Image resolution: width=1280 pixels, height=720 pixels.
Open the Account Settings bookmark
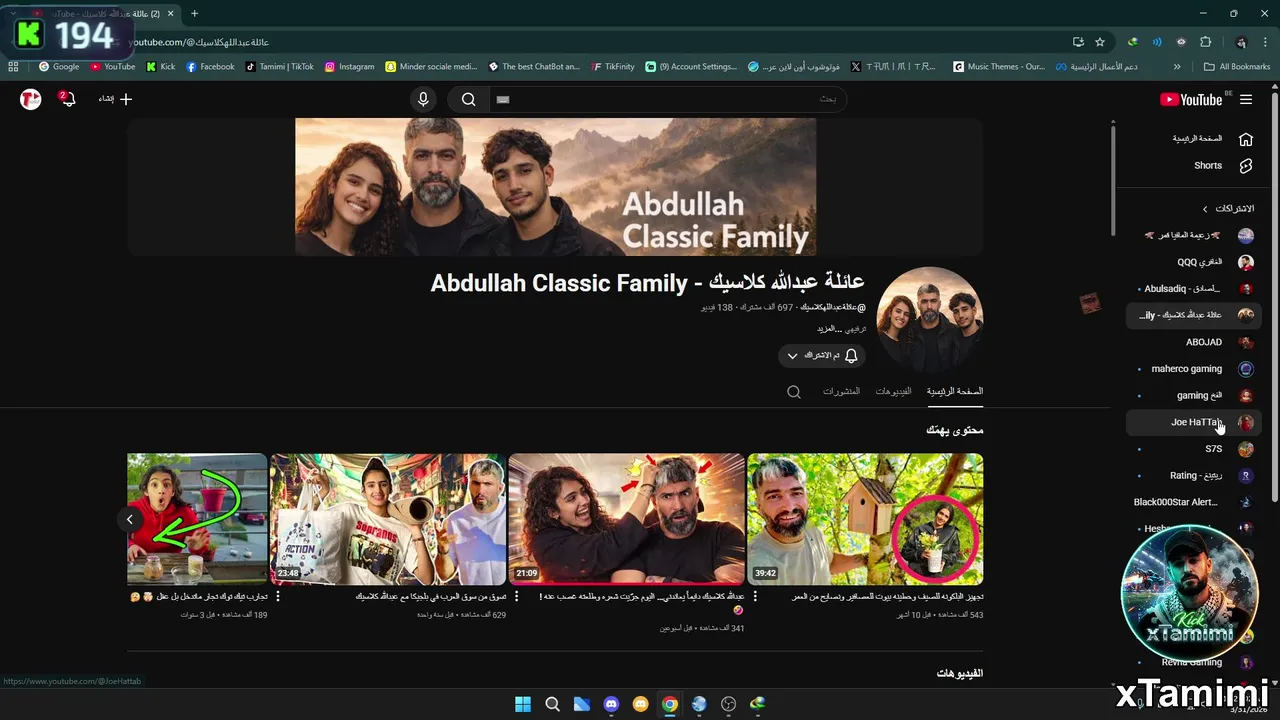coord(691,66)
